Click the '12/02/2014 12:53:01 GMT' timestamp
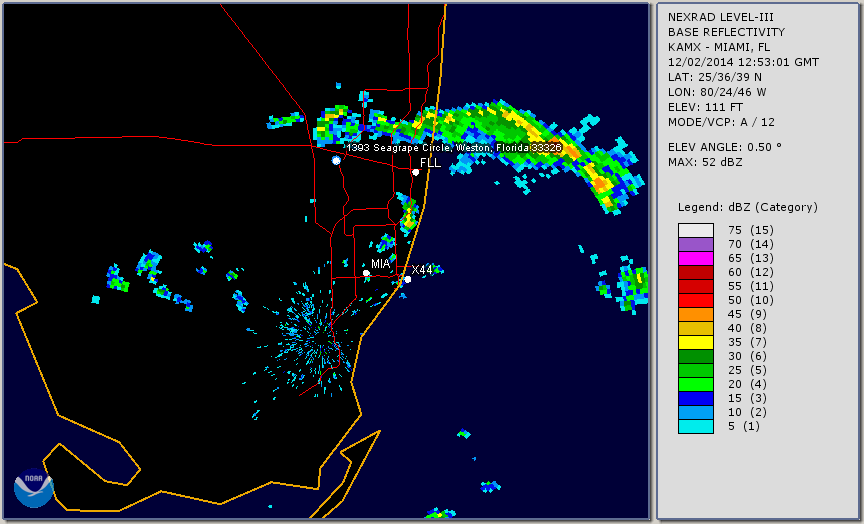This screenshot has height=524, width=864. 743,62
